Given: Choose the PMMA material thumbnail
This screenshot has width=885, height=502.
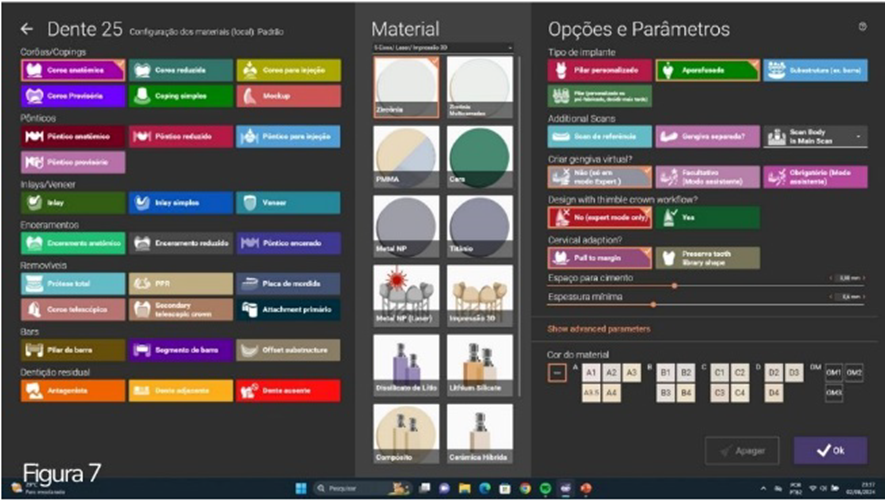Looking at the screenshot, I should (405, 157).
